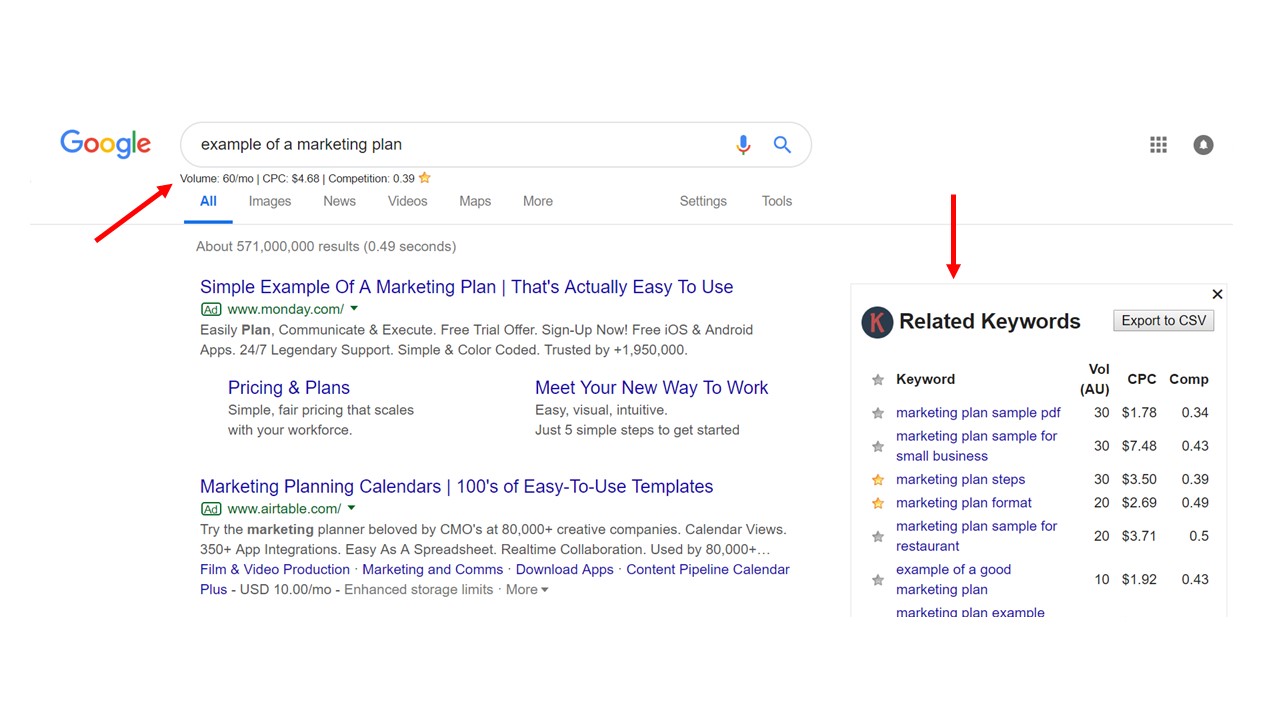Click the Keywords Everywhere K logo
Image resolution: width=1280 pixels, height=720 pixels.
[x=877, y=322]
